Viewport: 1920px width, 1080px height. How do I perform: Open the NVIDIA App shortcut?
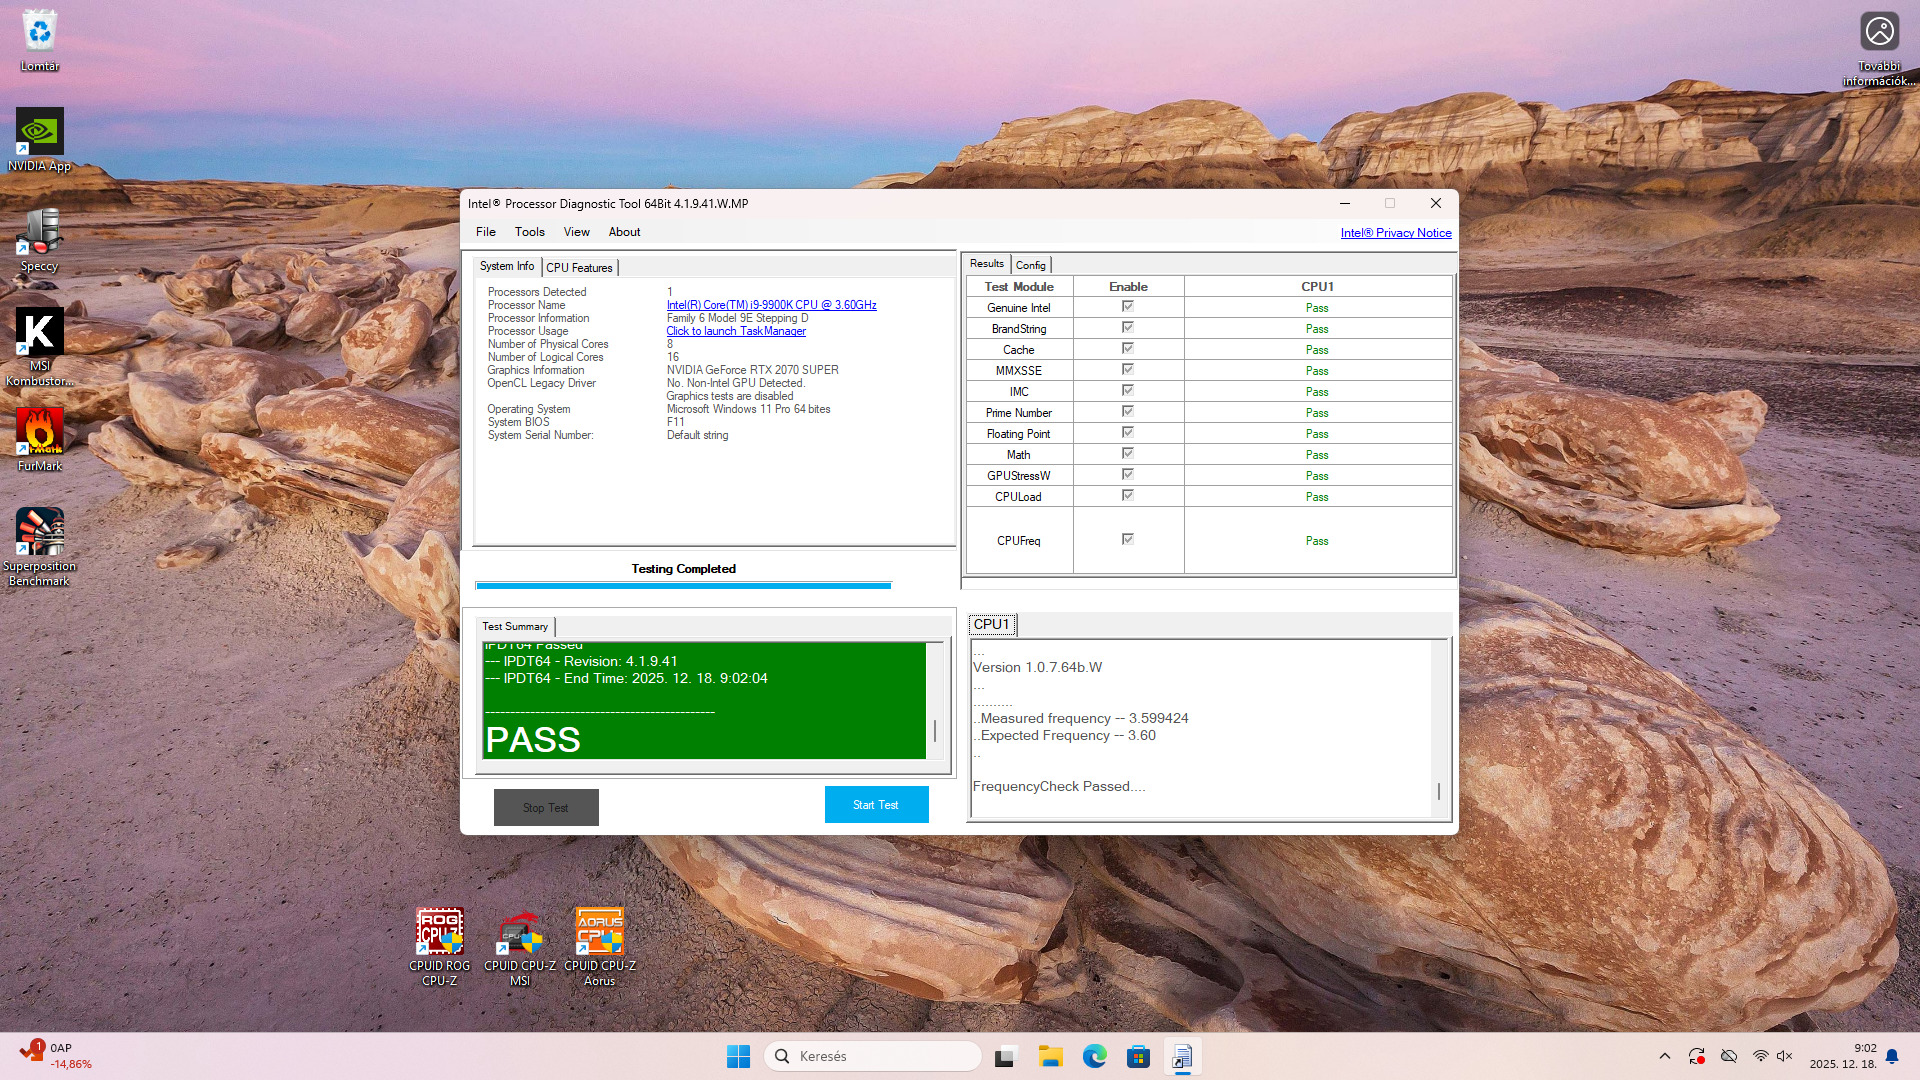coord(40,133)
